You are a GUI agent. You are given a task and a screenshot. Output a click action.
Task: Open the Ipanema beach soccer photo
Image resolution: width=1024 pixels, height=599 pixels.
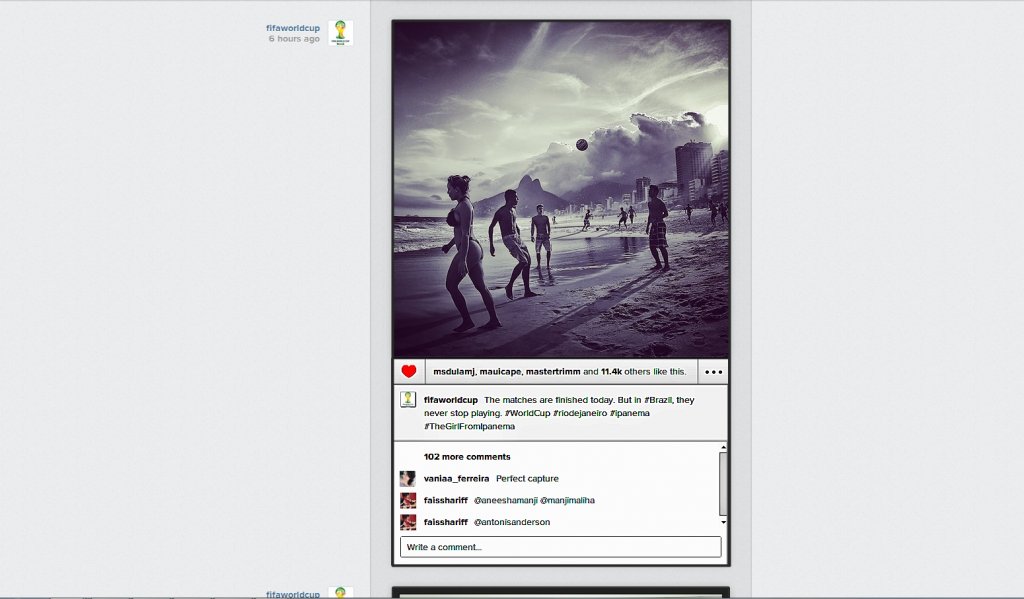[561, 189]
